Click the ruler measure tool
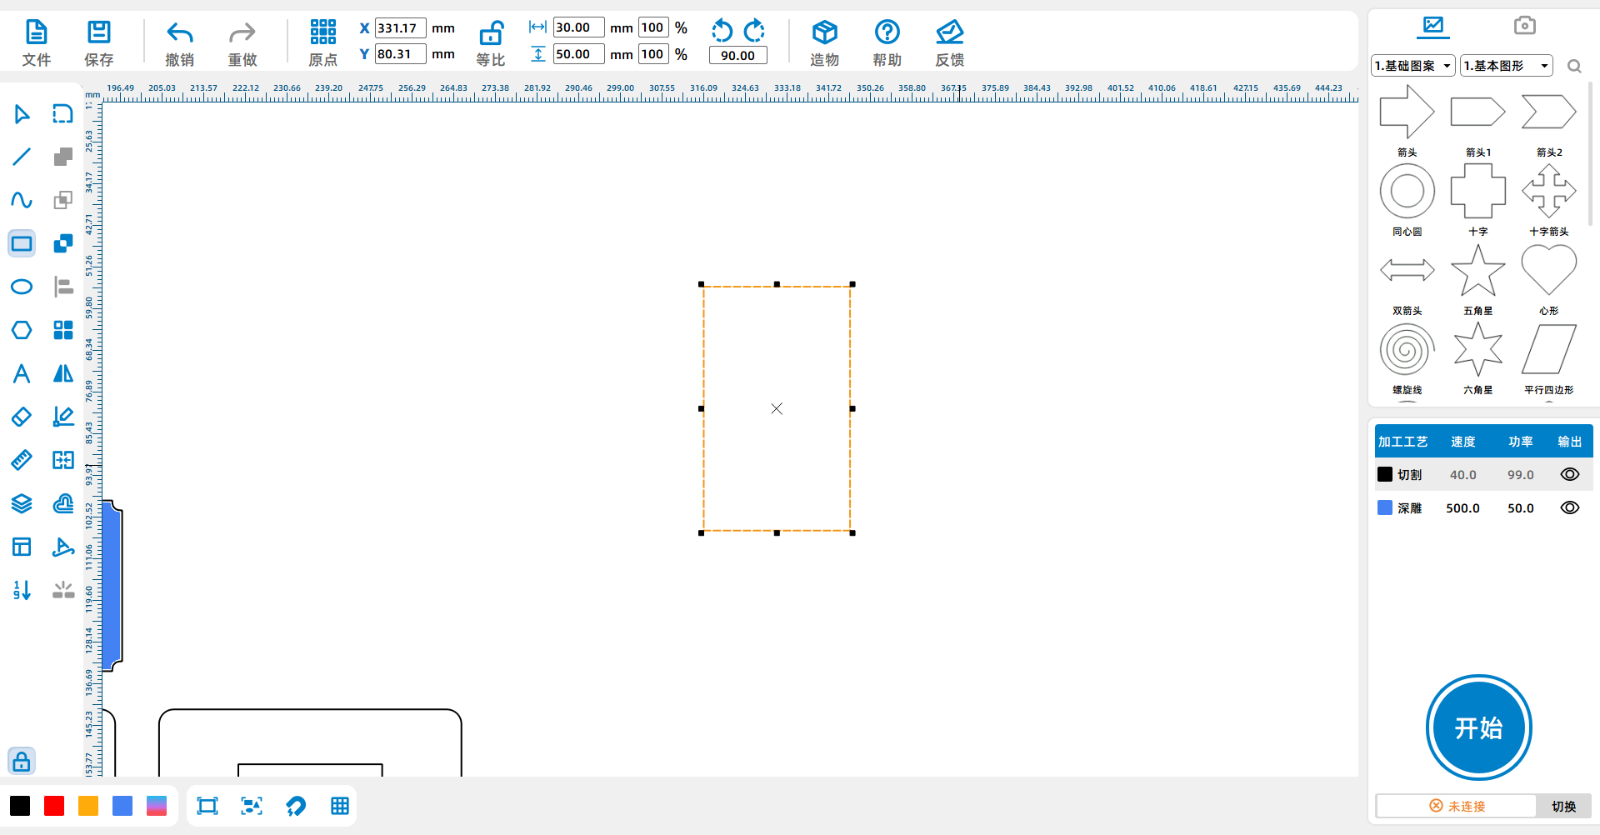 21,460
